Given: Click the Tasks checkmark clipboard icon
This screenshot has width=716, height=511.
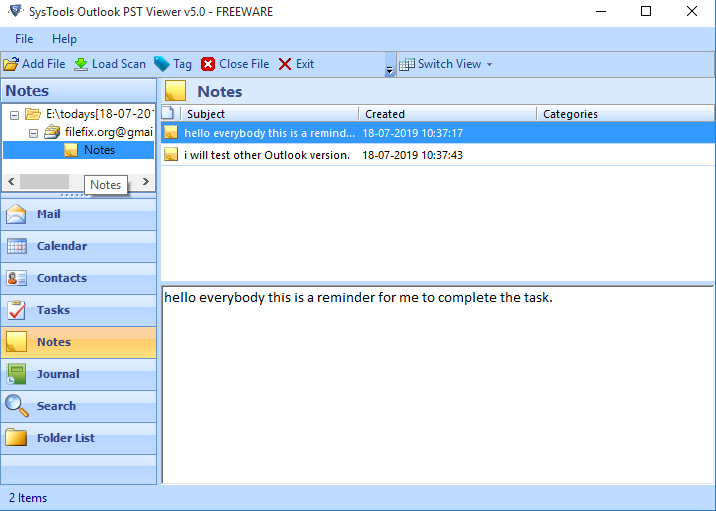Looking at the screenshot, I should point(16,310).
